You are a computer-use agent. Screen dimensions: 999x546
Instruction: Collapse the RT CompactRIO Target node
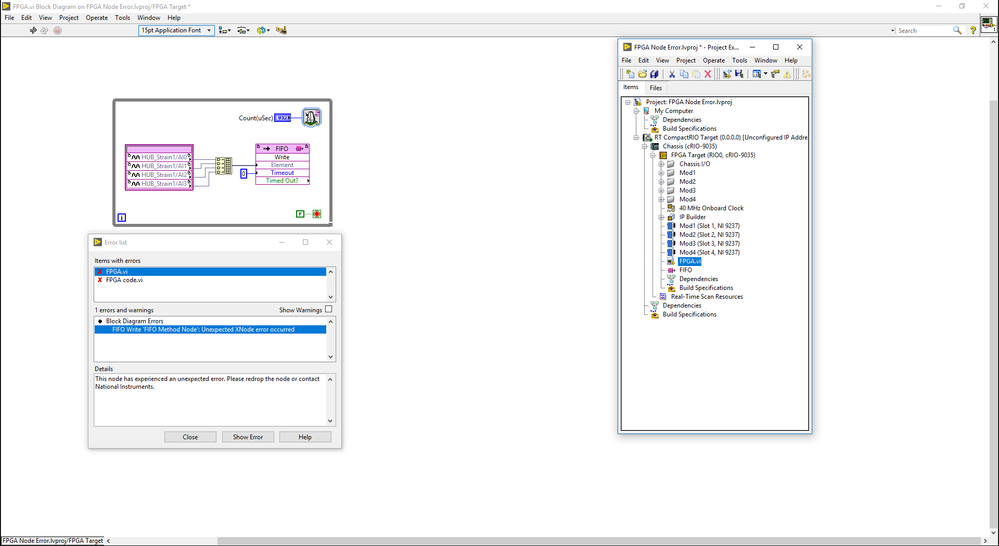[x=636, y=138]
